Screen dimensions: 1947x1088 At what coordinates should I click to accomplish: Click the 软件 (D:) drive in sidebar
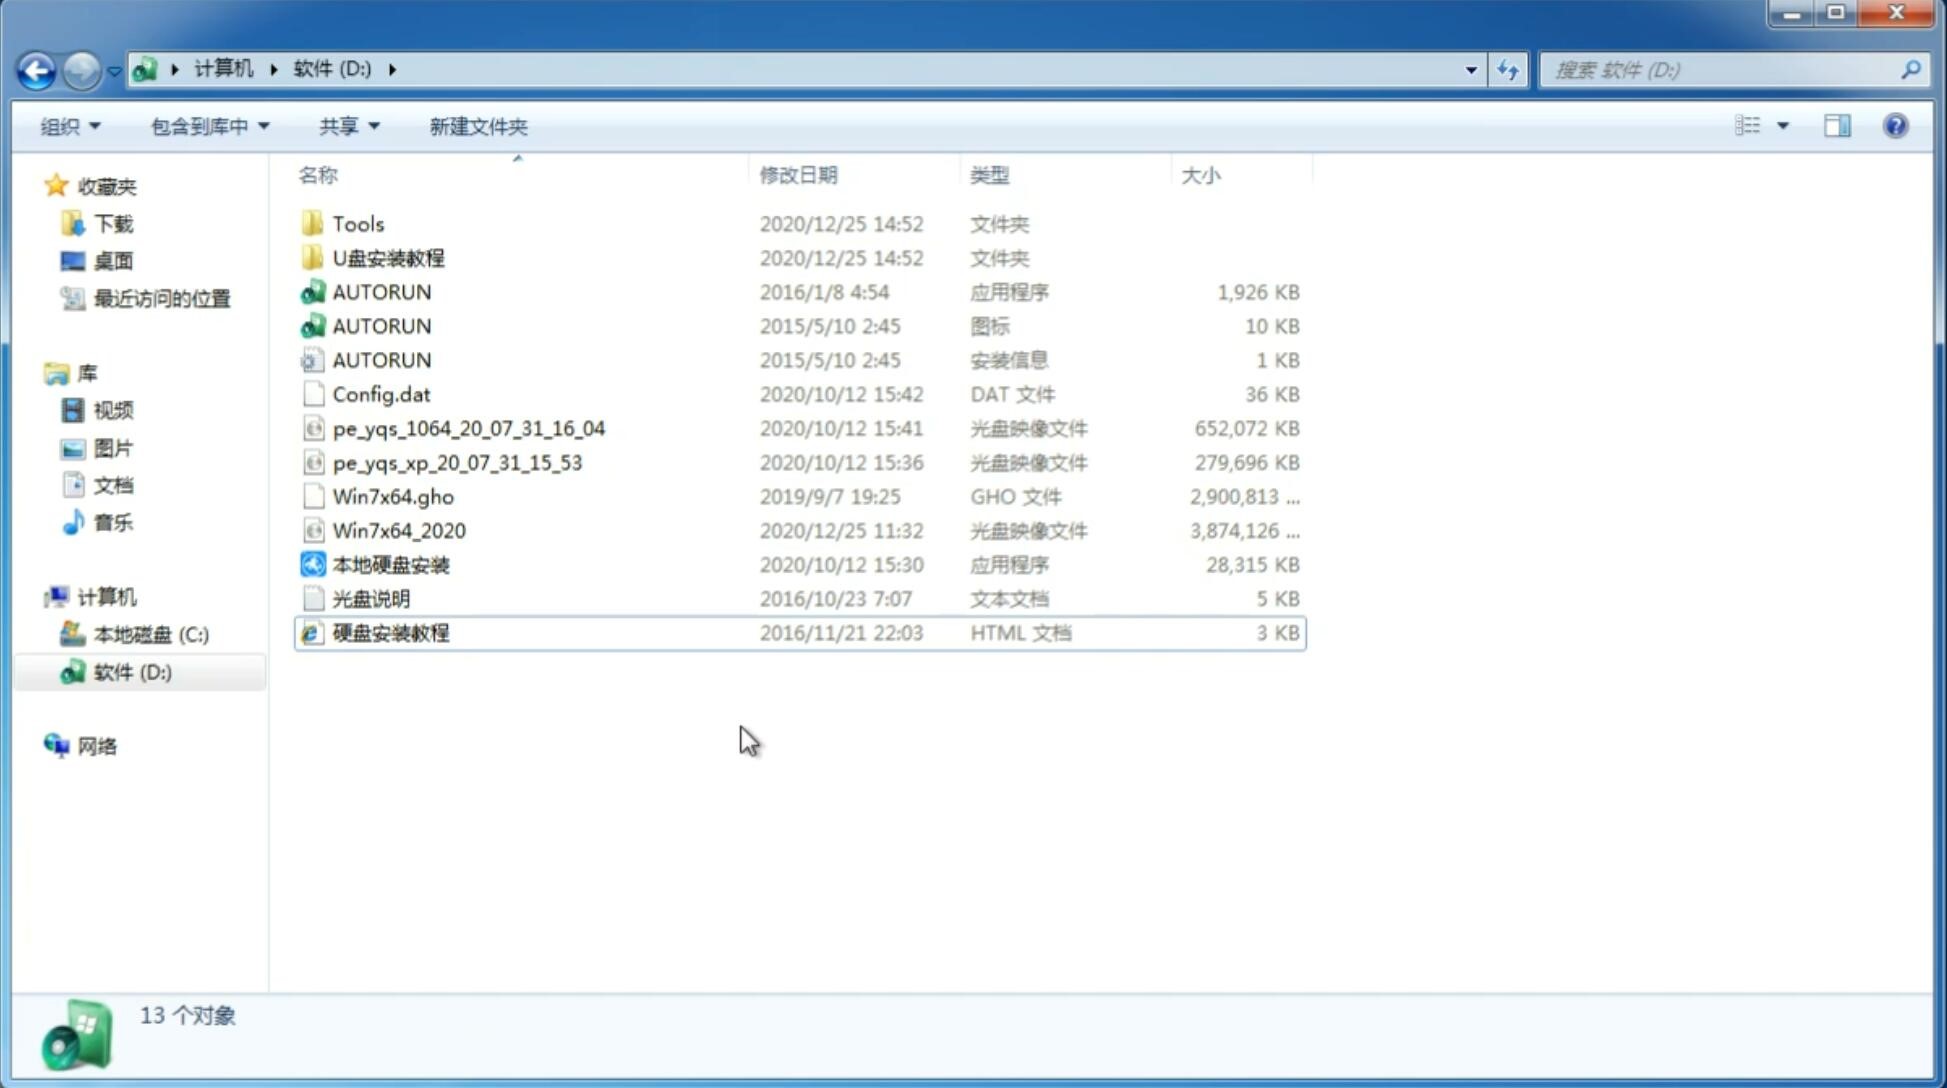coord(132,671)
